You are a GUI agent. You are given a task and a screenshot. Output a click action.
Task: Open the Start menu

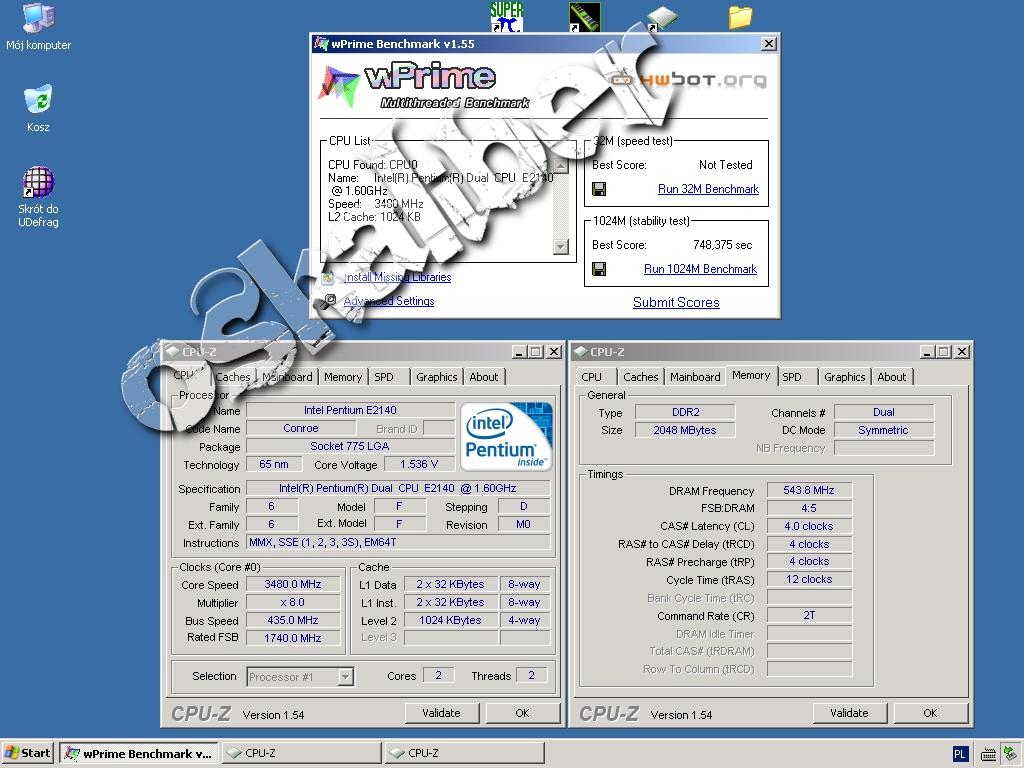[x=27, y=754]
